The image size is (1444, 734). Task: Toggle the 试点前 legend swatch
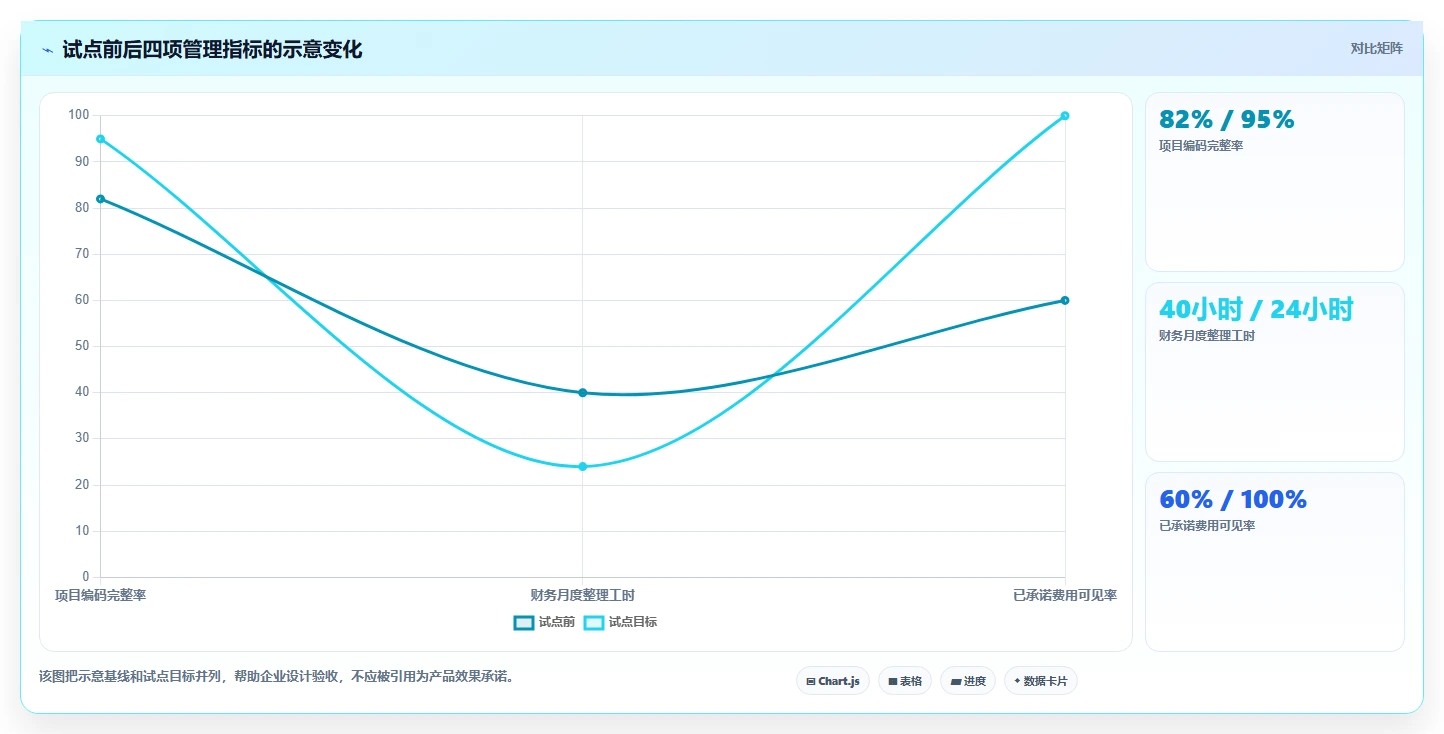click(524, 622)
